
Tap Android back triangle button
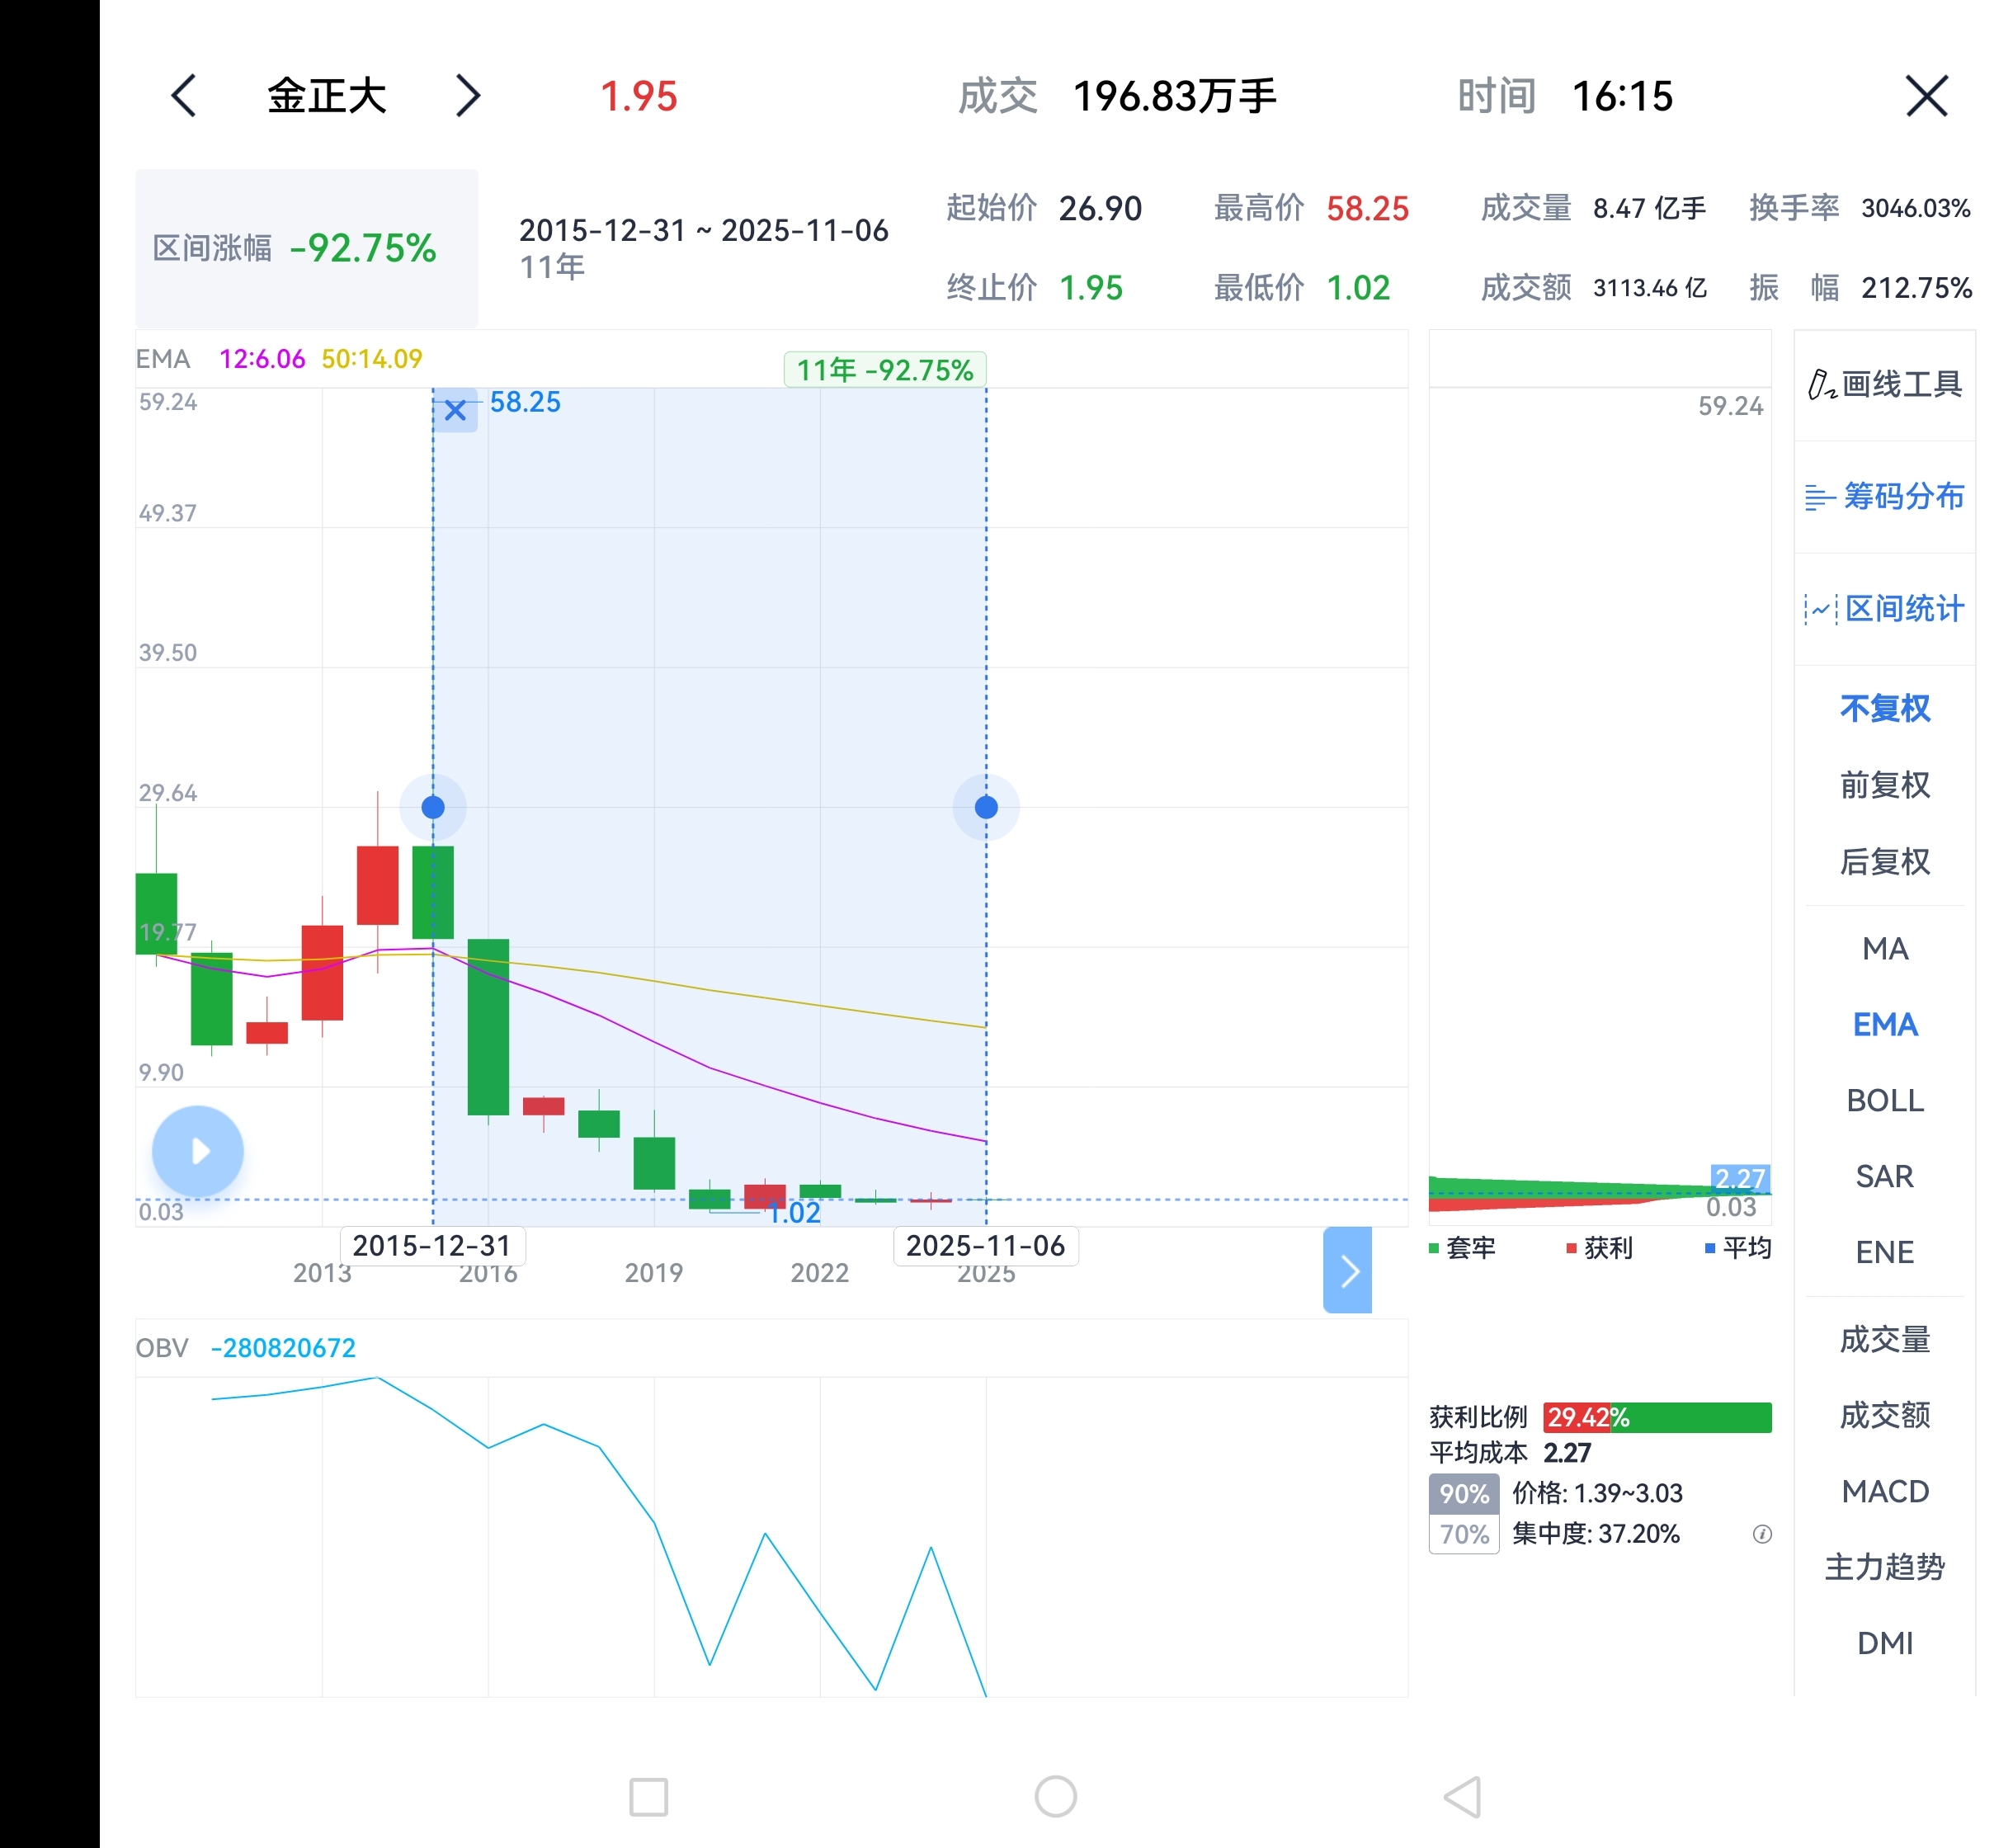(x=1463, y=1797)
